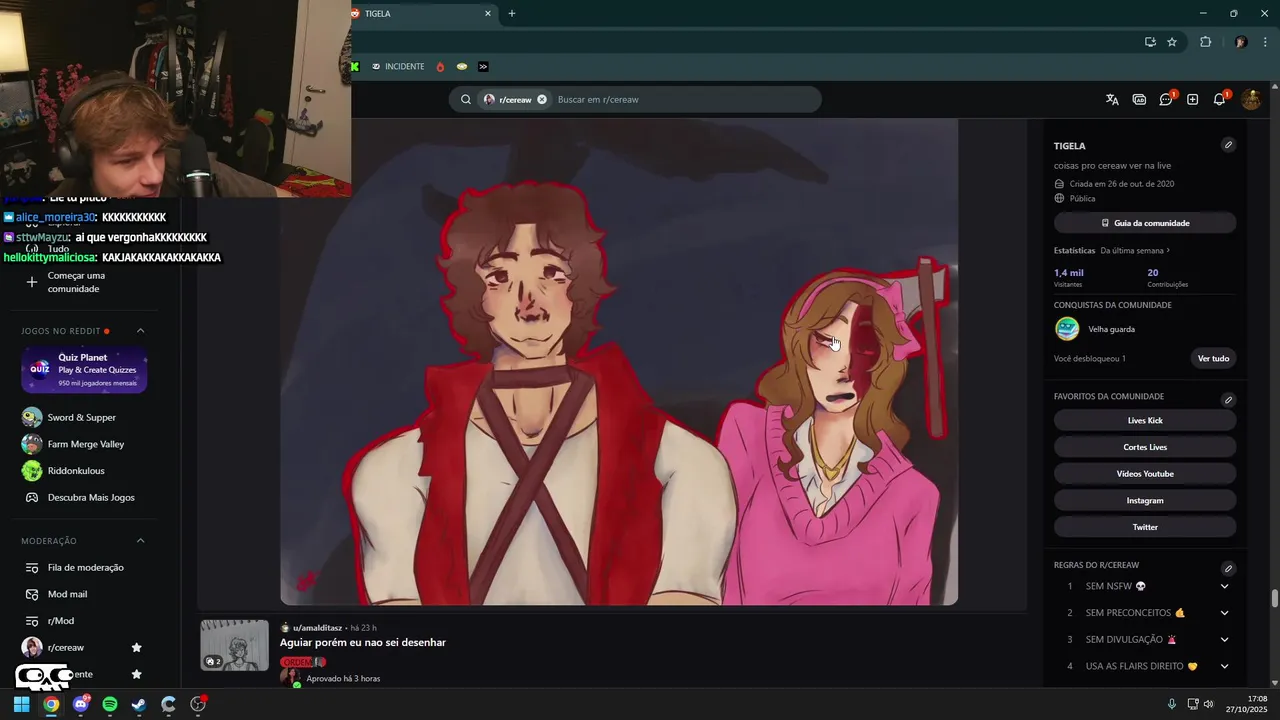Open new browser tab with plus
This screenshot has height=720, width=1280.
pyautogui.click(x=512, y=13)
